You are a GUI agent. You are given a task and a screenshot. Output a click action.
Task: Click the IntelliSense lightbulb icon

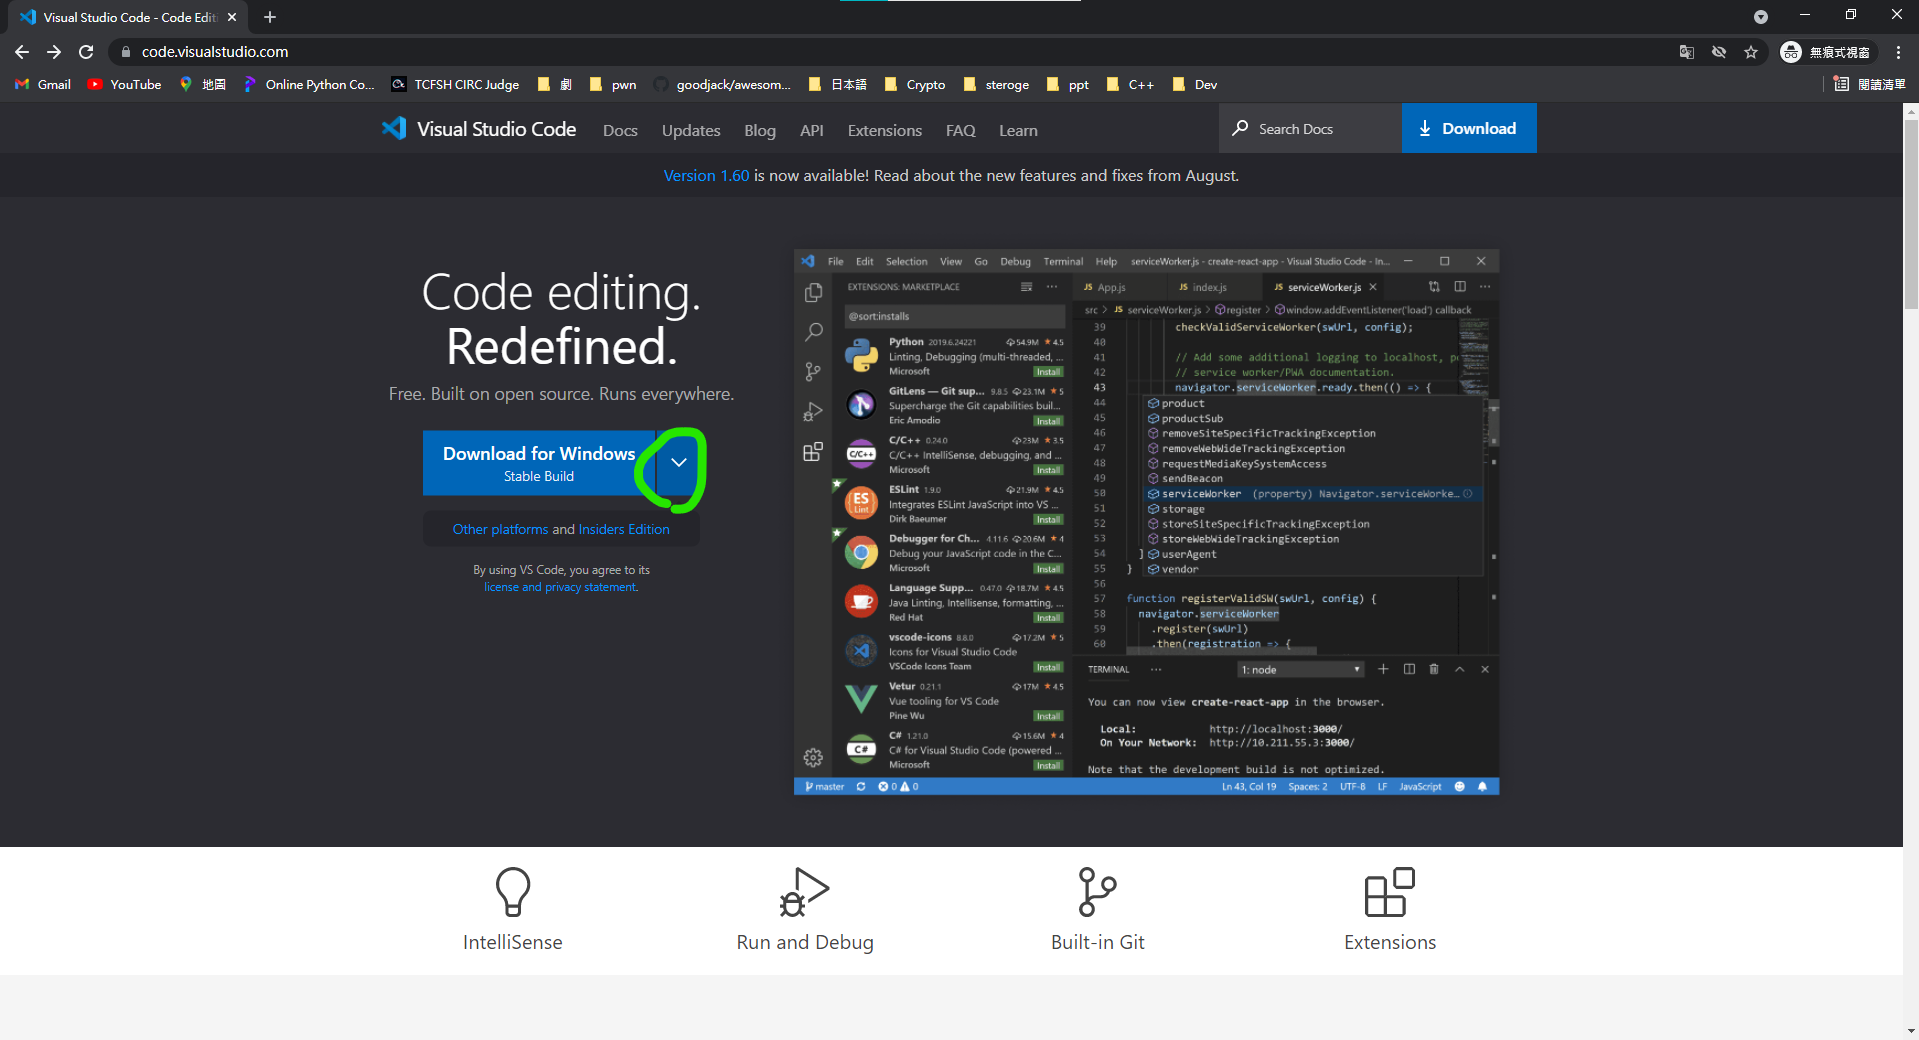tap(513, 892)
